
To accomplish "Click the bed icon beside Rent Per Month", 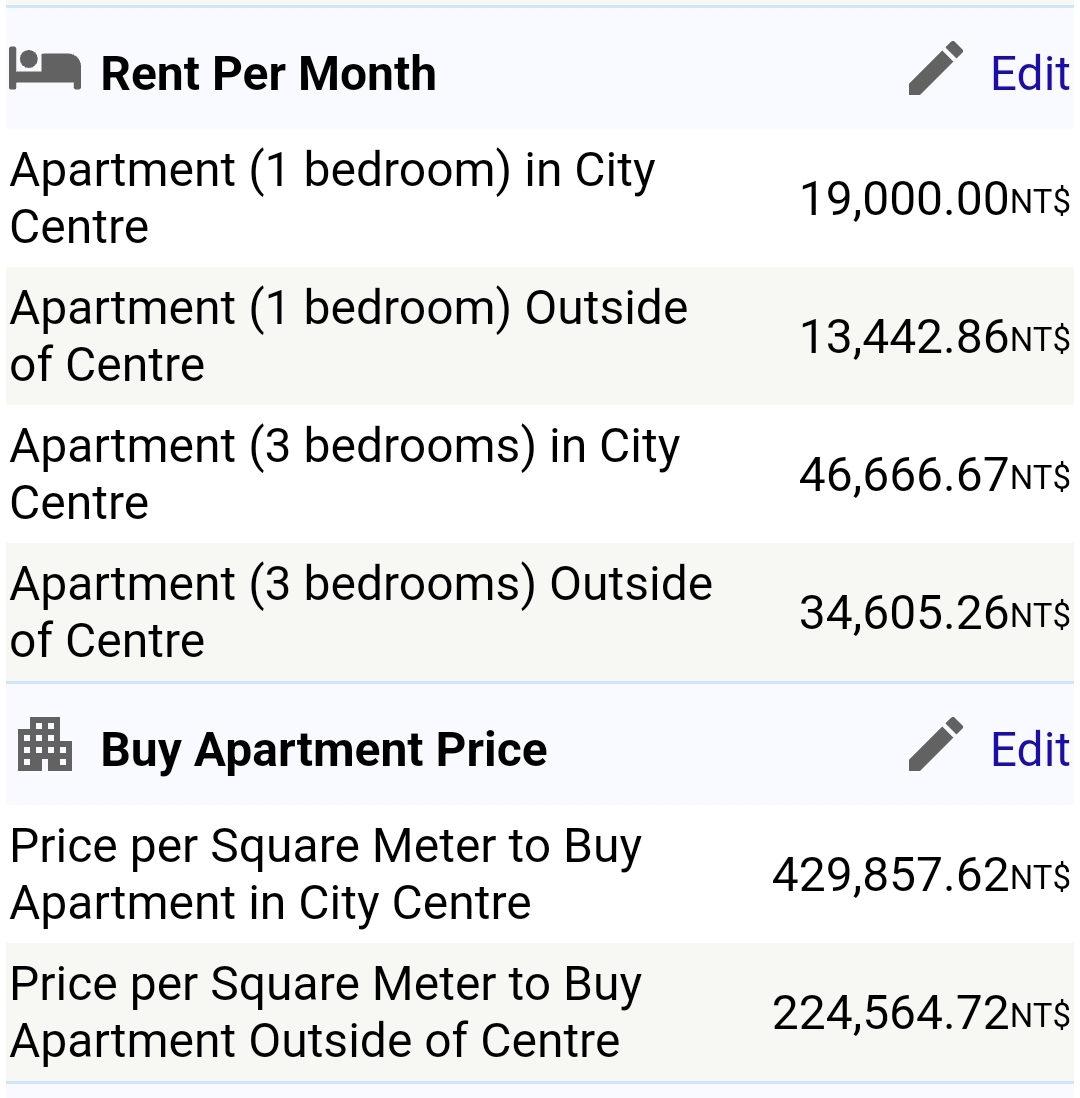I will (45, 70).
